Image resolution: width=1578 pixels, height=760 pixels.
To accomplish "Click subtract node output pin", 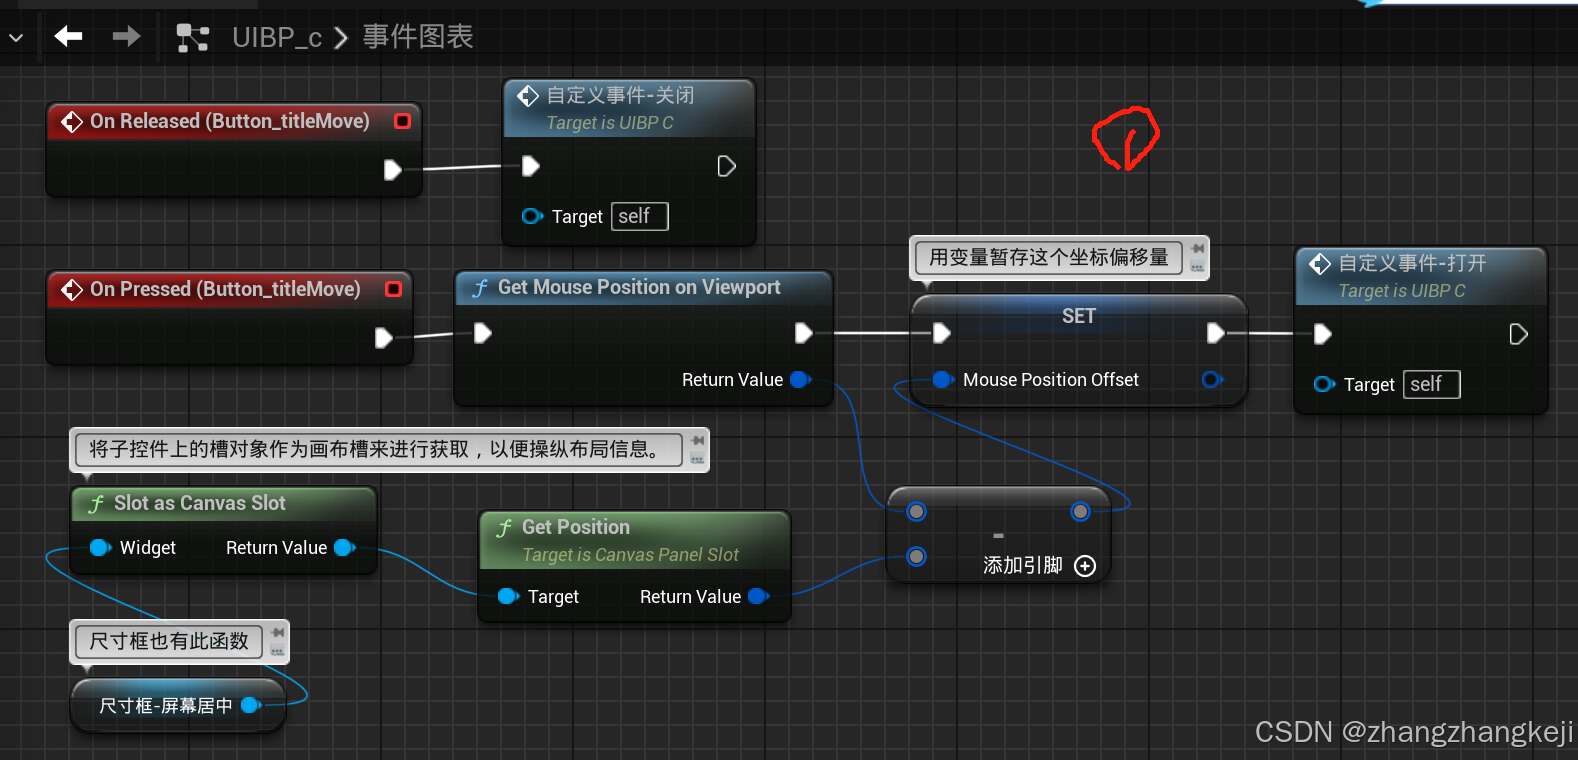I will (x=1080, y=512).
